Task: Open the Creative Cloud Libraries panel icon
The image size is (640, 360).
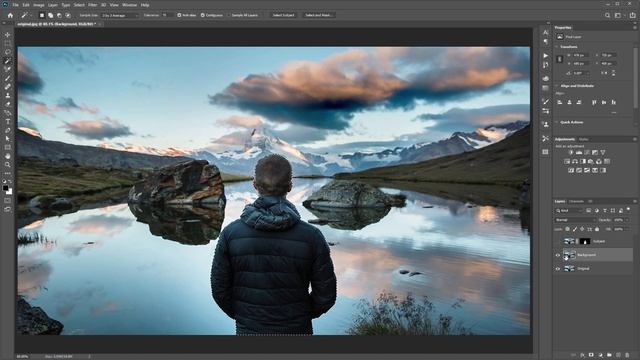Action: pos(546,78)
